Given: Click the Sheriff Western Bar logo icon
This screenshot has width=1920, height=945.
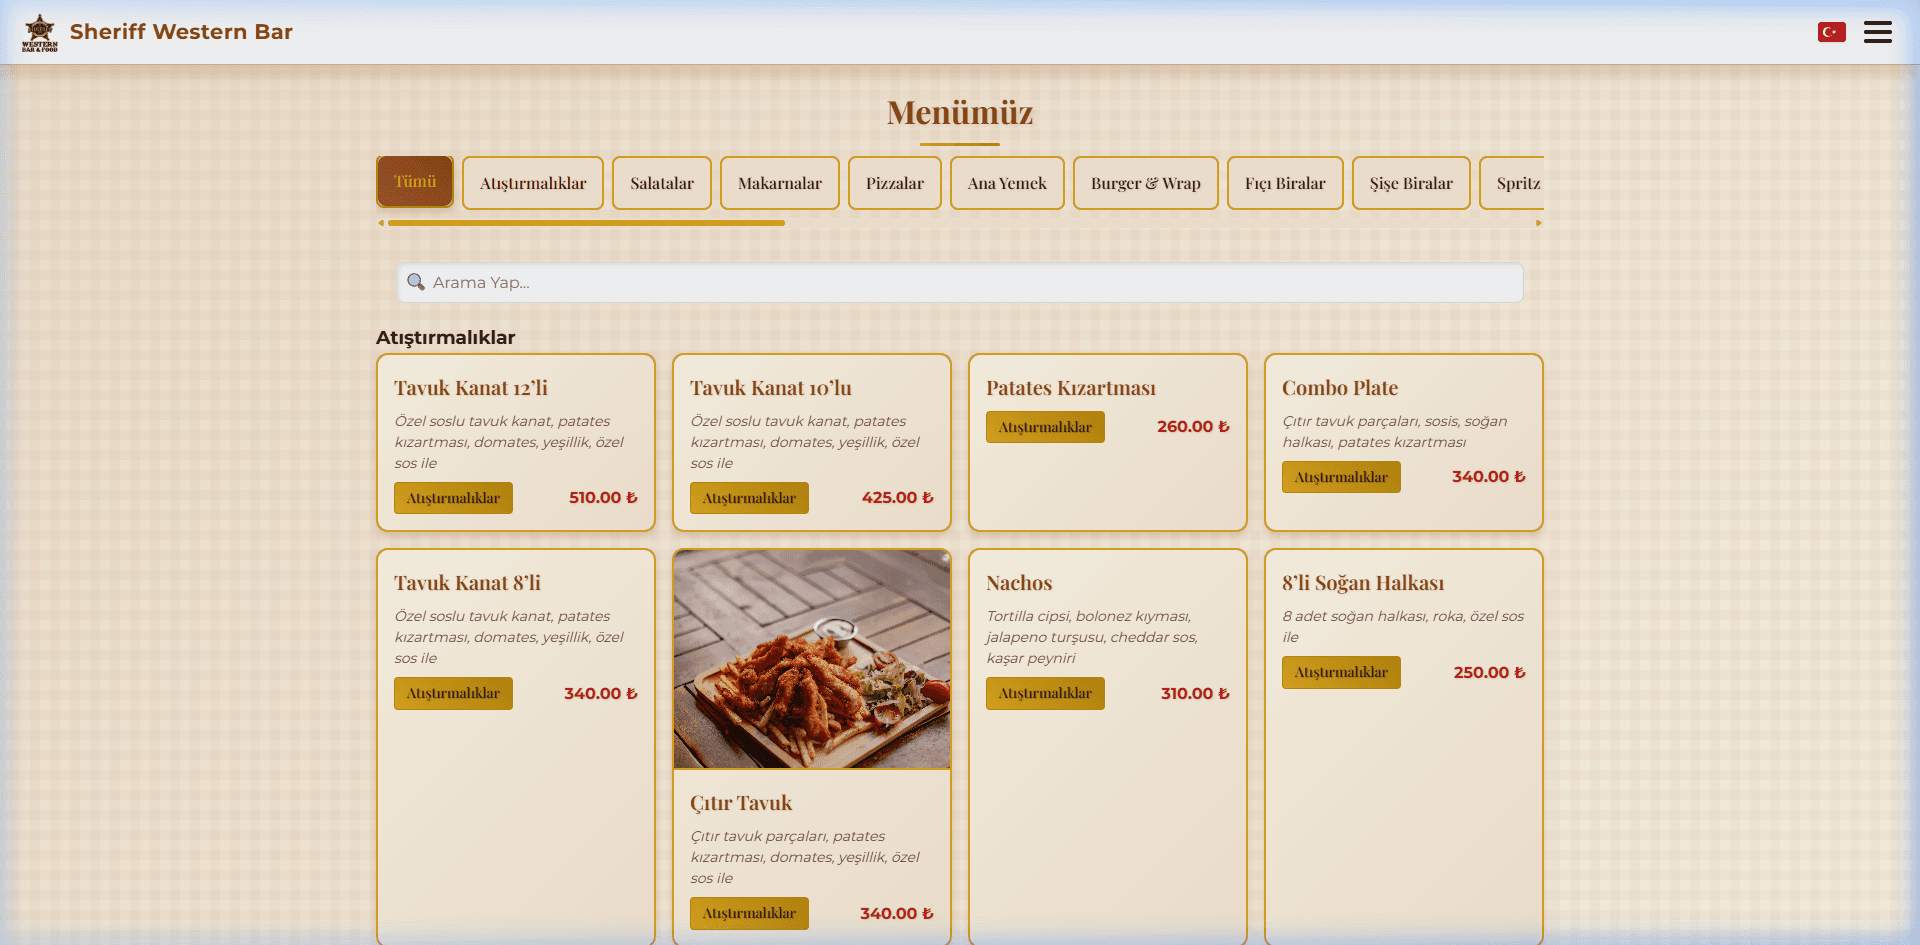Looking at the screenshot, I should (40, 32).
